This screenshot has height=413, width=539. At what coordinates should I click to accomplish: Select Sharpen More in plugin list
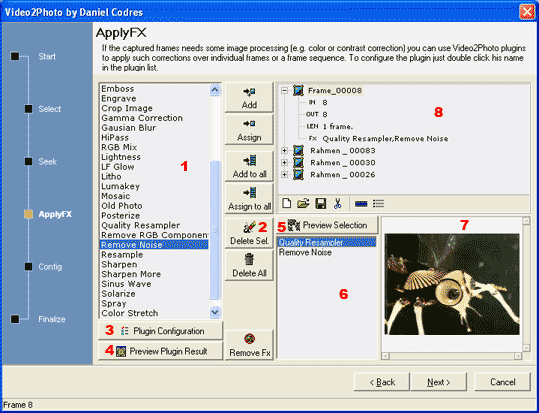coord(131,274)
